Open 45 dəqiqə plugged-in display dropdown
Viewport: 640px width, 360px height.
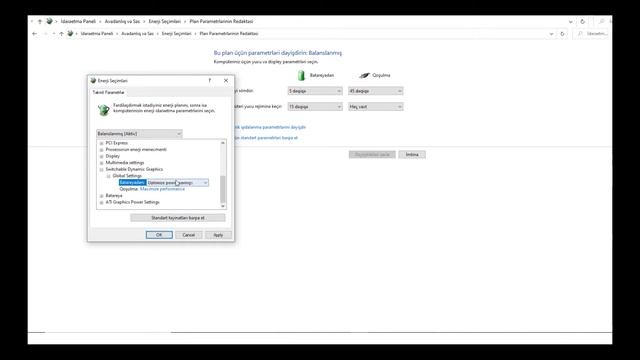tap(376, 91)
